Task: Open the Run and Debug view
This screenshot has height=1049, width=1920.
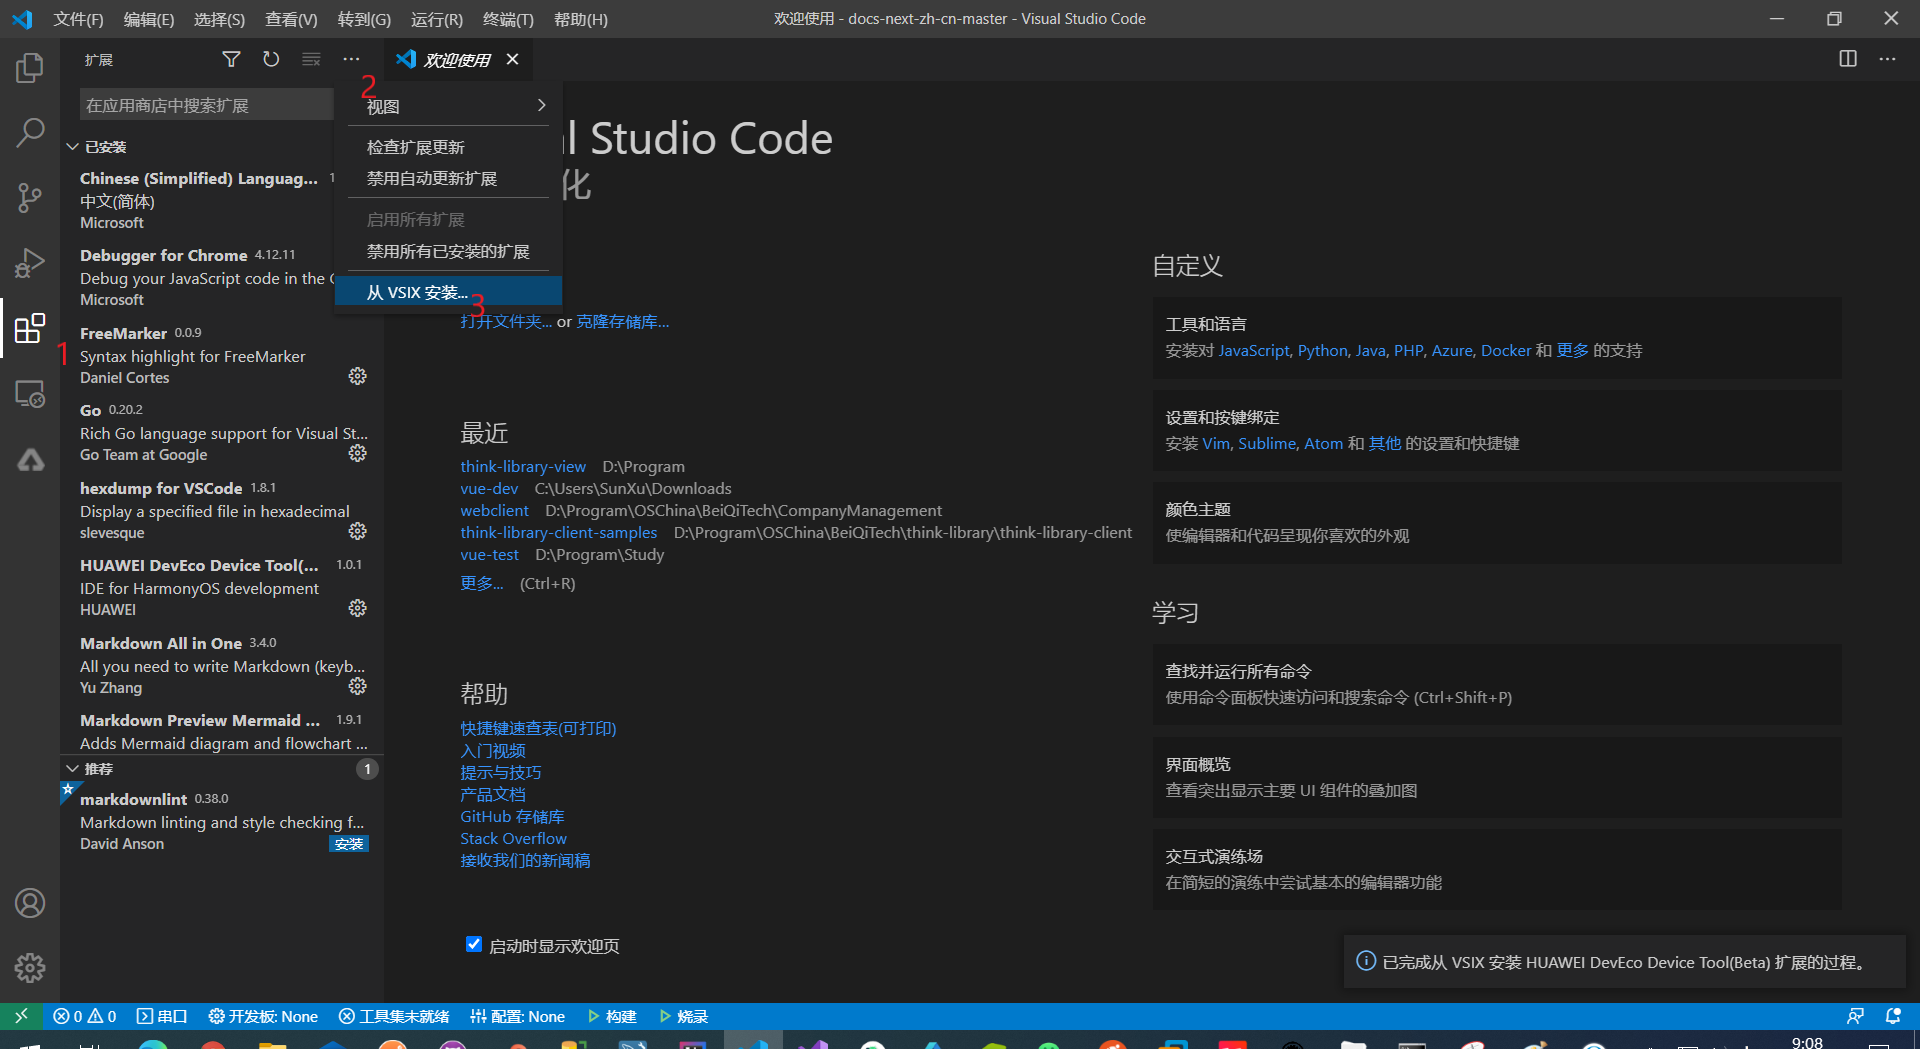Action: click(x=30, y=263)
